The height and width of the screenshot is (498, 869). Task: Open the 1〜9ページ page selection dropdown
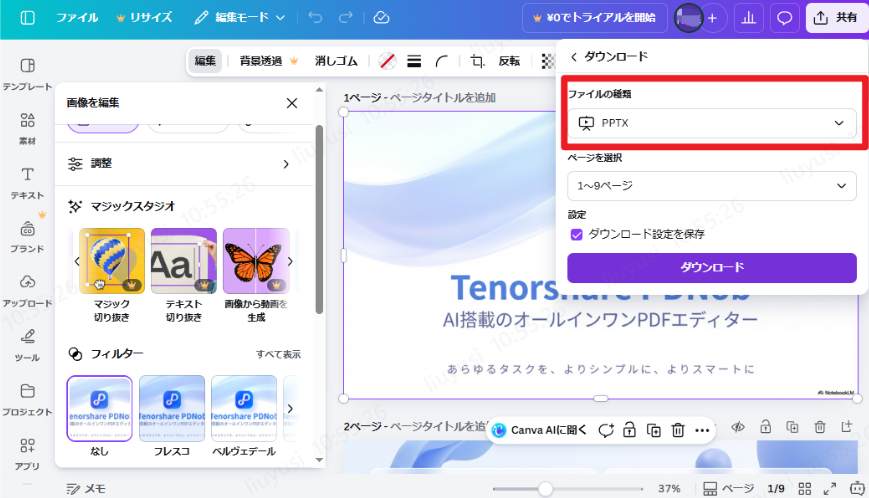pos(712,186)
